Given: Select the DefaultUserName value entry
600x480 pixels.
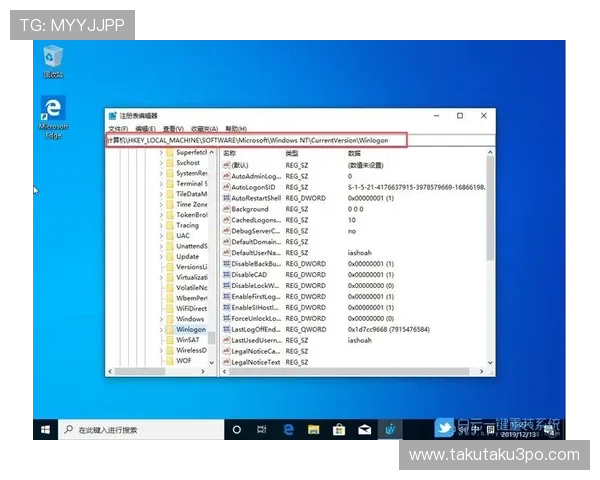Looking at the screenshot, I should pyautogui.click(x=256, y=253).
